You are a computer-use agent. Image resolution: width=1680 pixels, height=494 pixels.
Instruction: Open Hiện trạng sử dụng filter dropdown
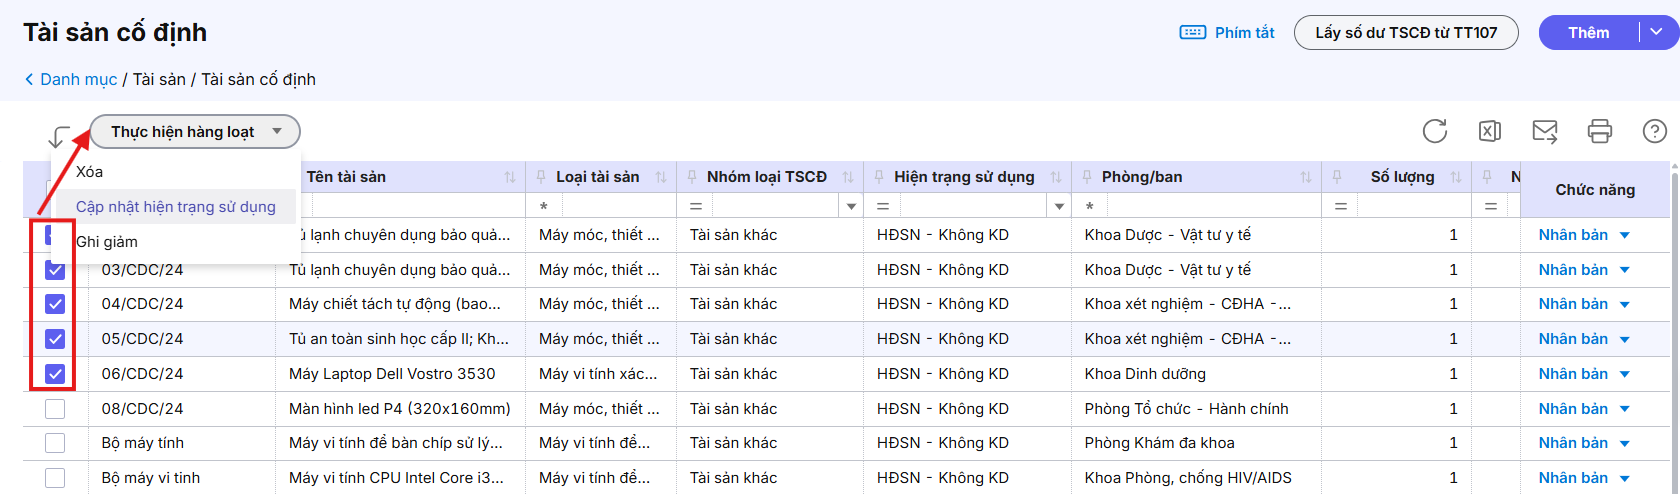pyautogui.click(x=1060, y=206)
